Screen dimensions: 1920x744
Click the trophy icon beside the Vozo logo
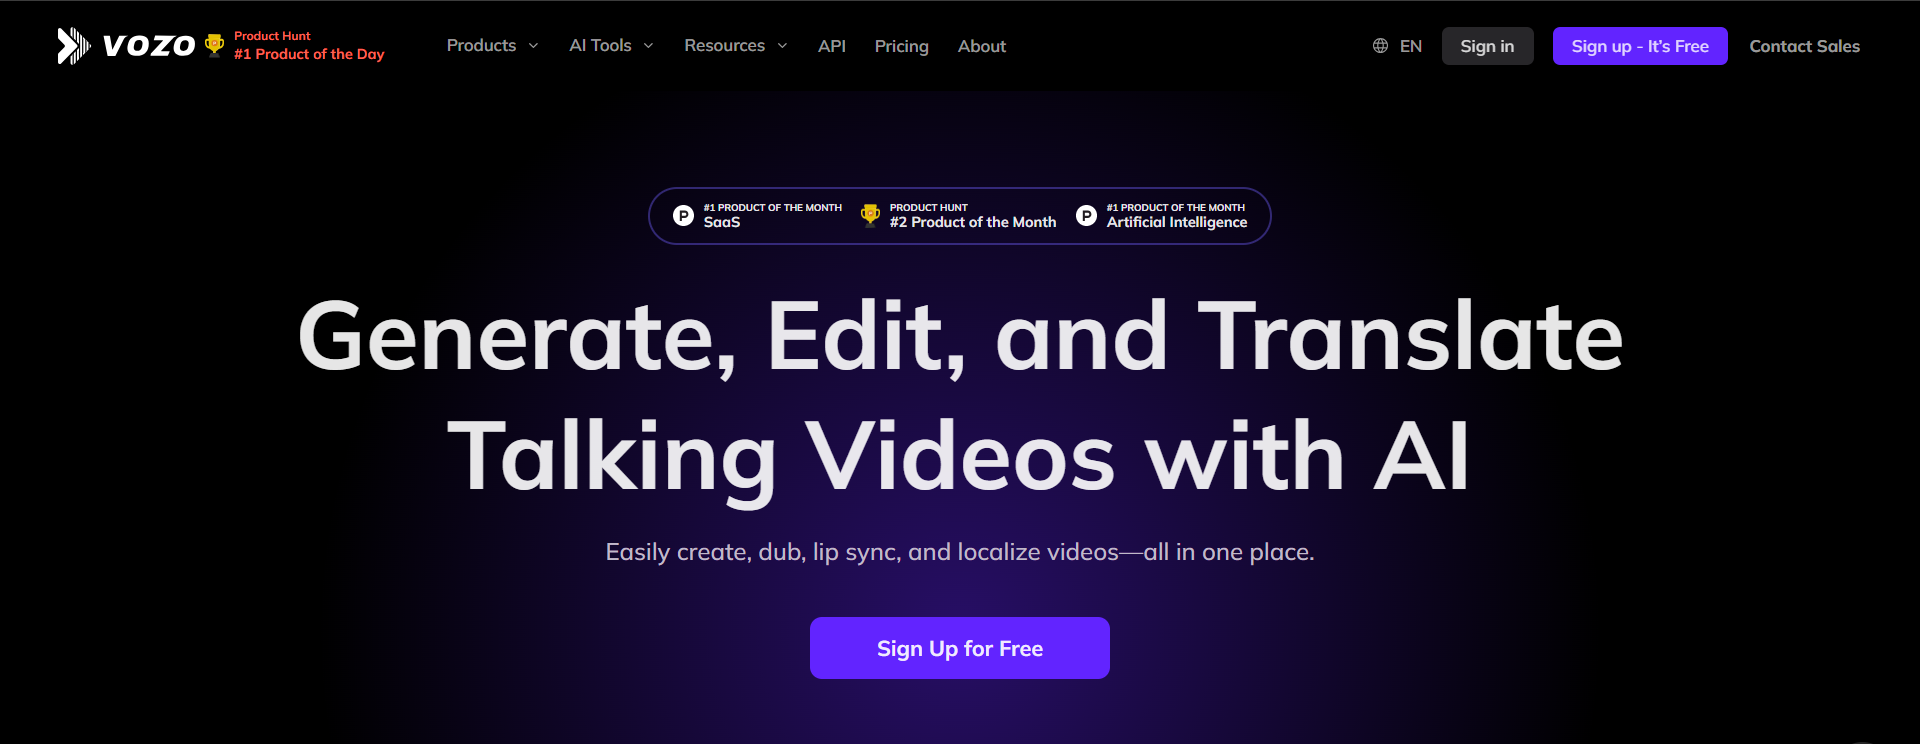(214, 45)
